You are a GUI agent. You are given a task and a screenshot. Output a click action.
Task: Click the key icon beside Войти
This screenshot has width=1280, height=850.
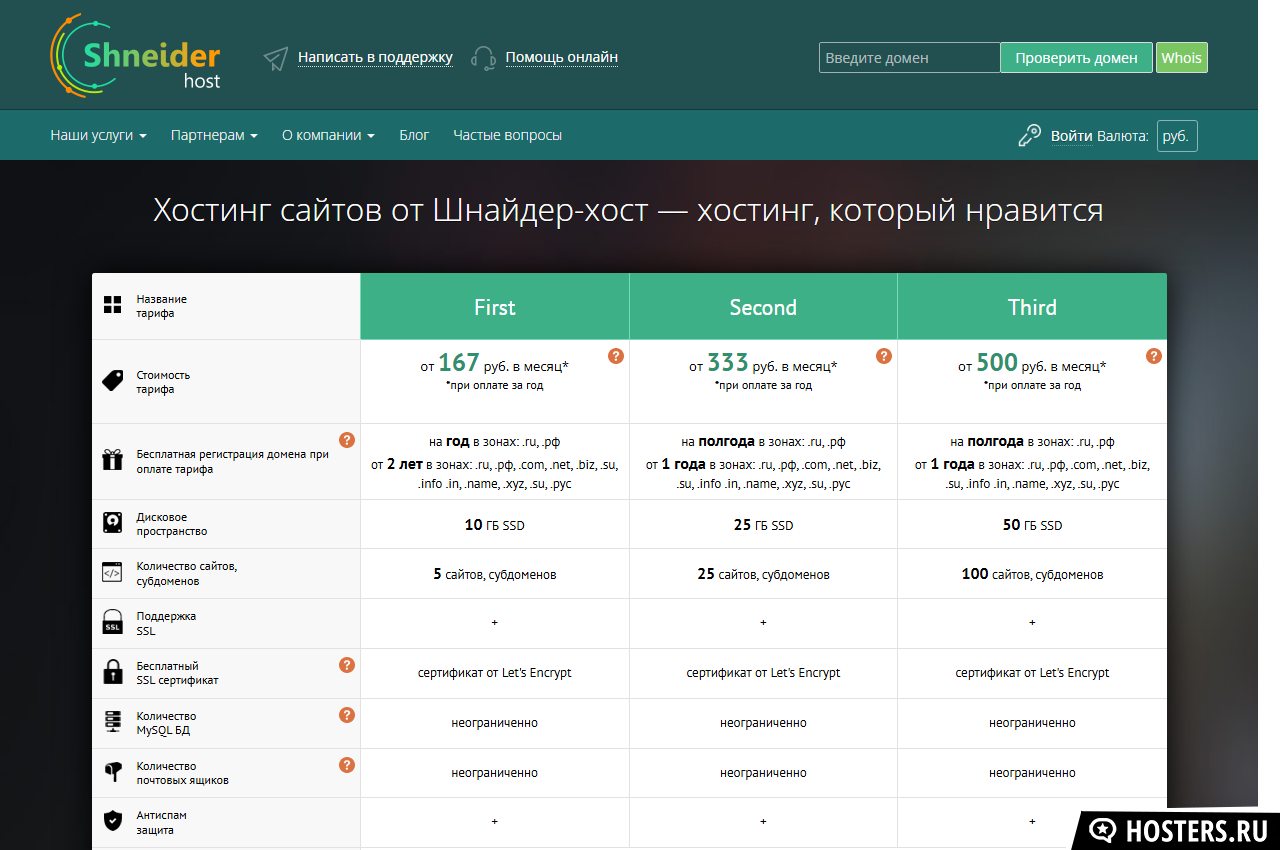coord(1029,136)
